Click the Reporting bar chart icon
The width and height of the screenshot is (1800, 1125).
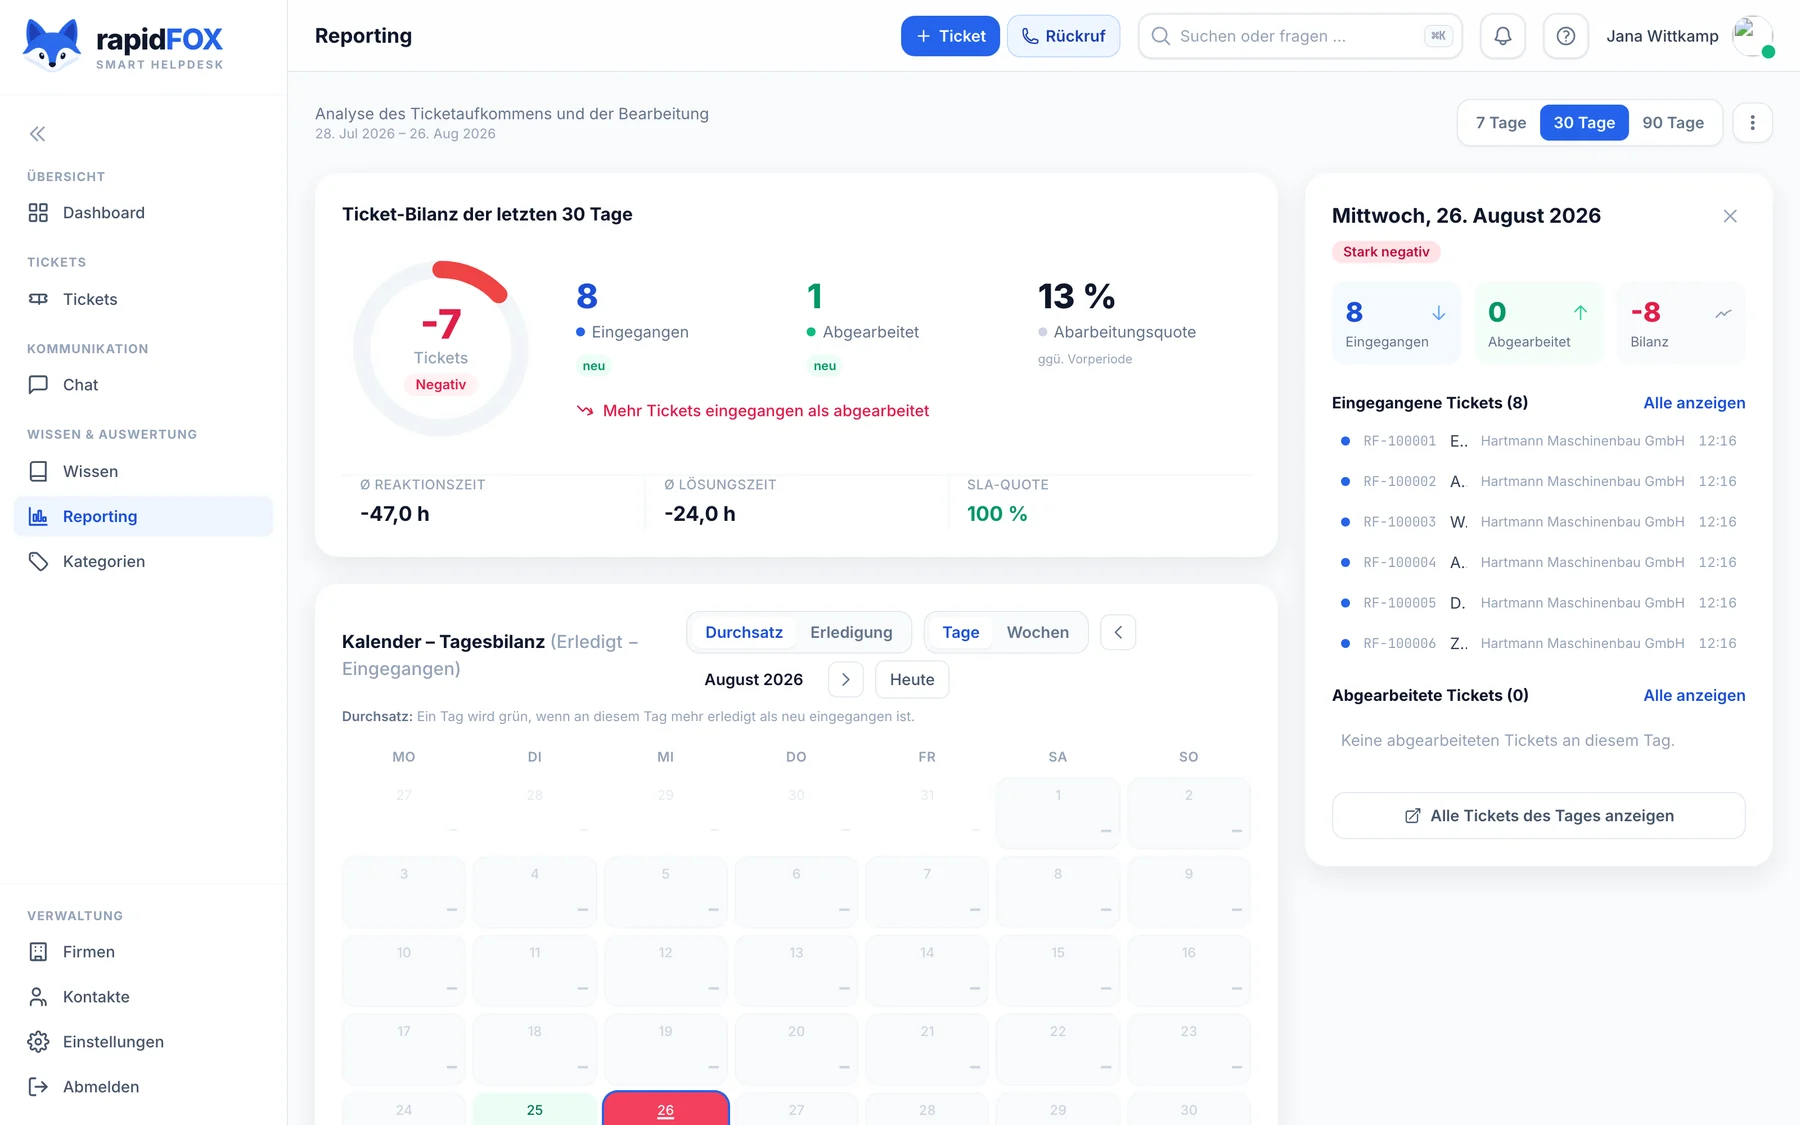pyautogui.click(x=38, y=516)
